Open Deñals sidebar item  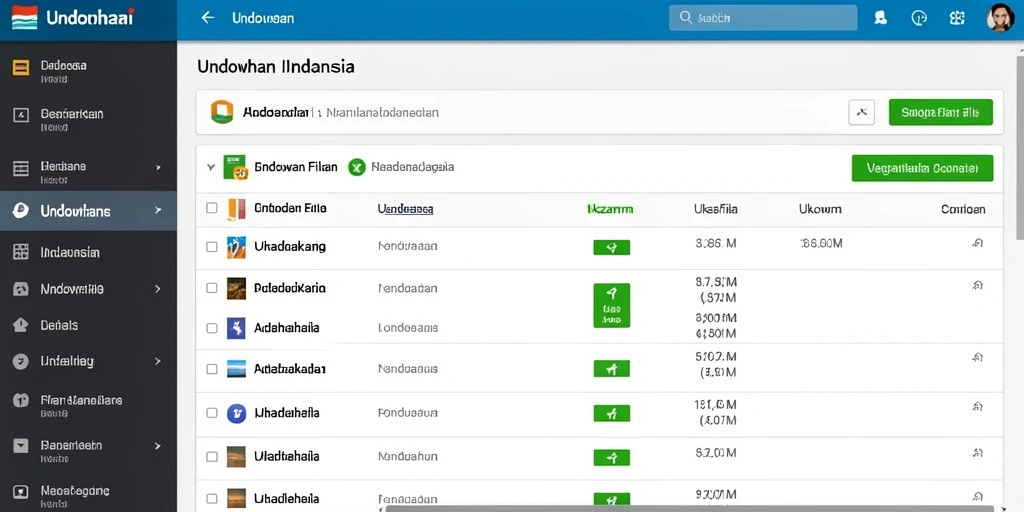click(88, 325)
